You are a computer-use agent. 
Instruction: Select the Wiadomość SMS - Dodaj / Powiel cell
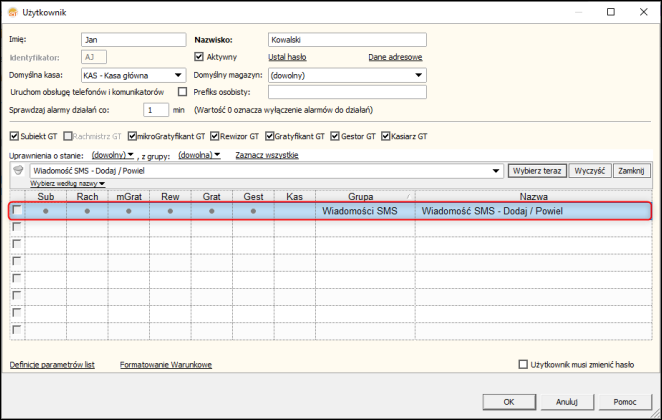pyautogui.click(x=534, y=211)
